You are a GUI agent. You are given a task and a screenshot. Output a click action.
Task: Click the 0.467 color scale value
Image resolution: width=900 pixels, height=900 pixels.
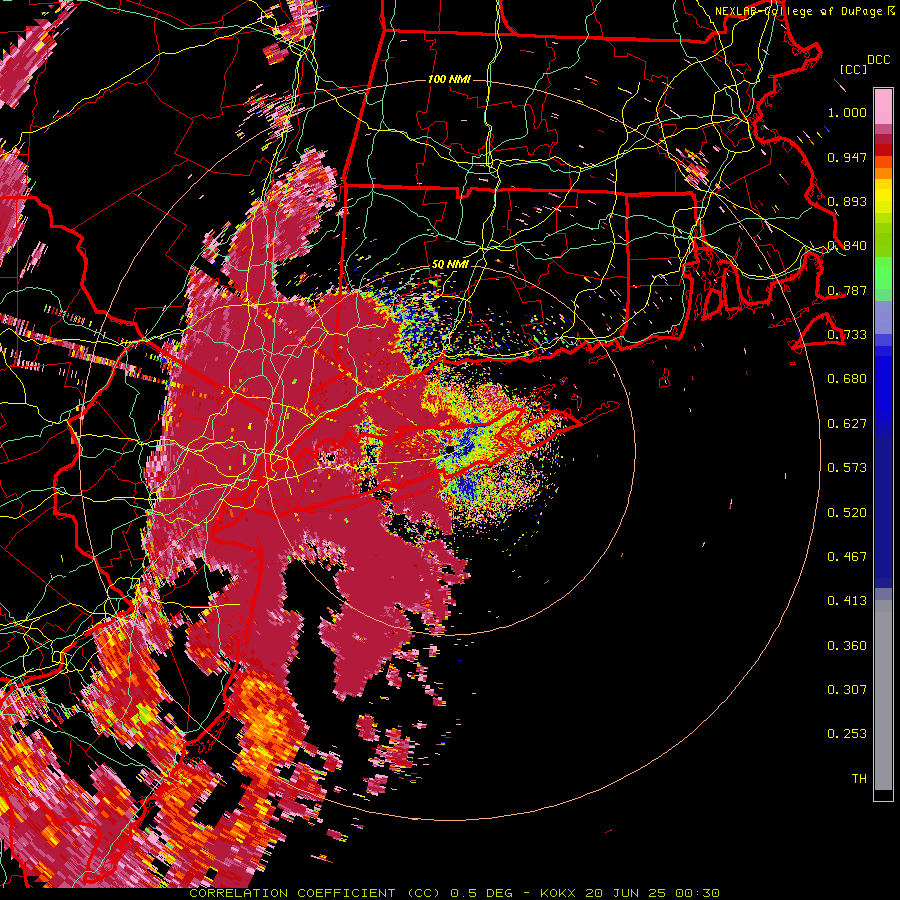click(847, 557)
